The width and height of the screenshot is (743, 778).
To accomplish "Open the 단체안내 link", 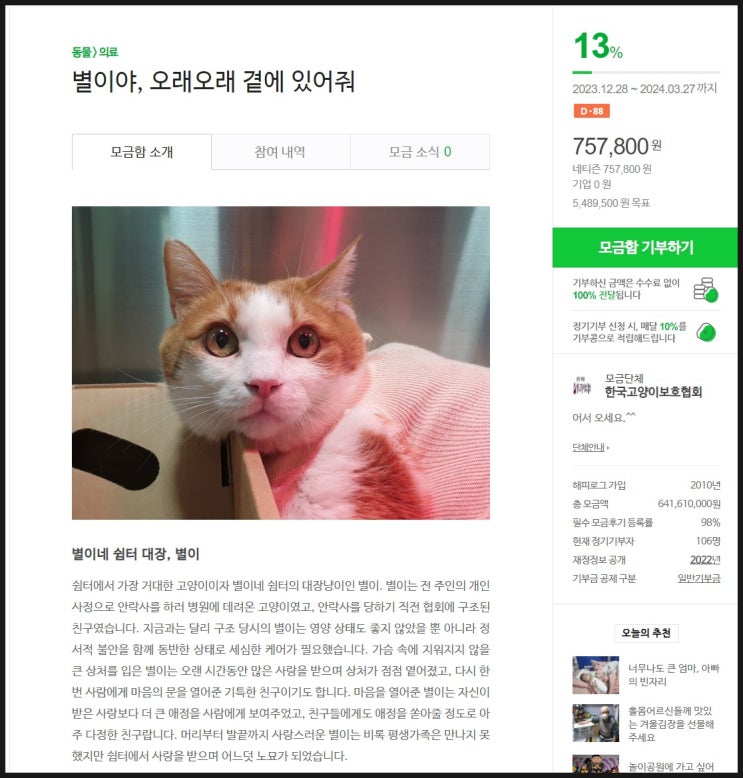I will coord(590,448).
